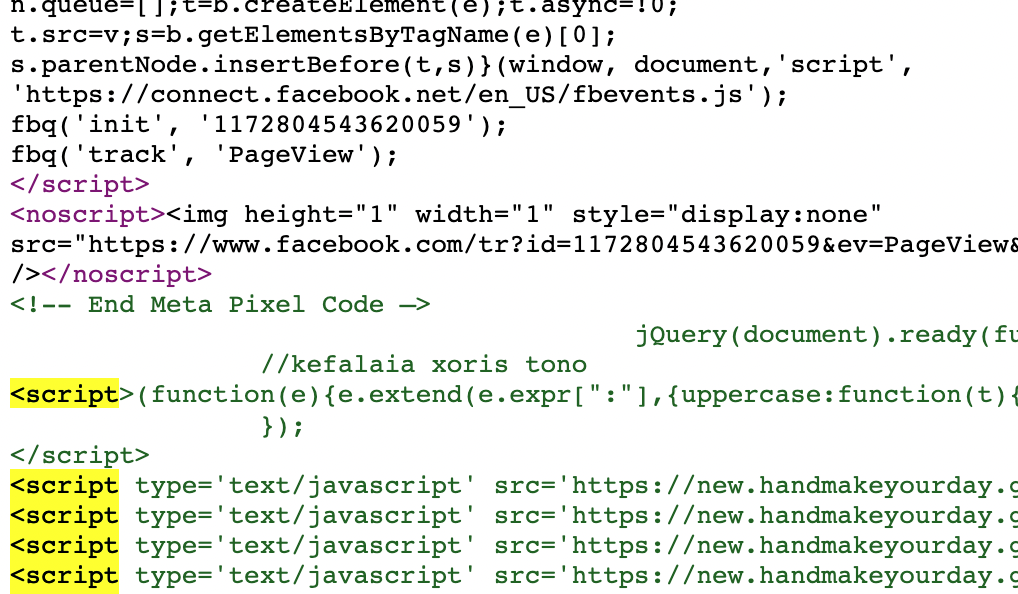1018x594 pixels.
Task: Click the 'End Meta Pixel Code' comment
Action: pyautogui.click(x=220, y=304)
